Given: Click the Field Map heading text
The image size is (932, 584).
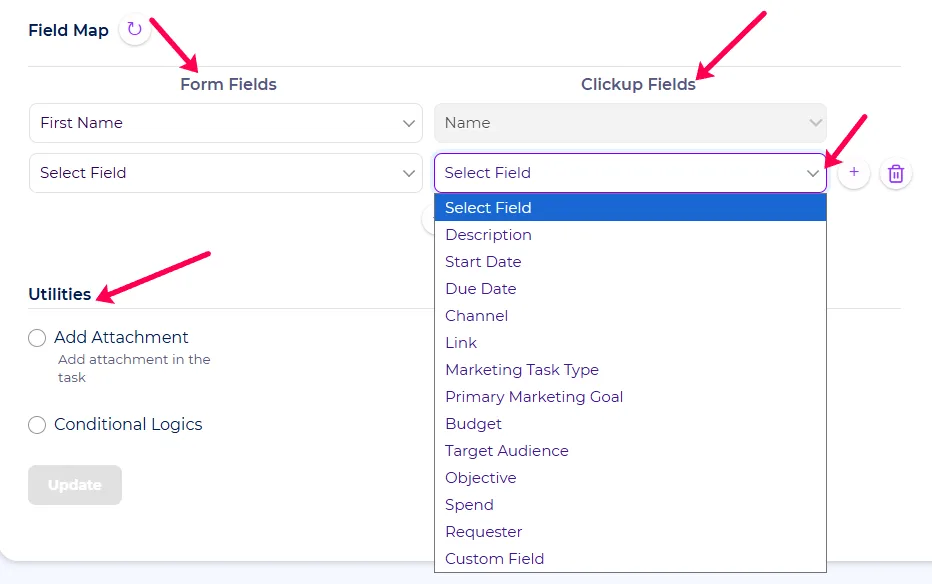Looking at the screenshot, I should pos(68,30).
